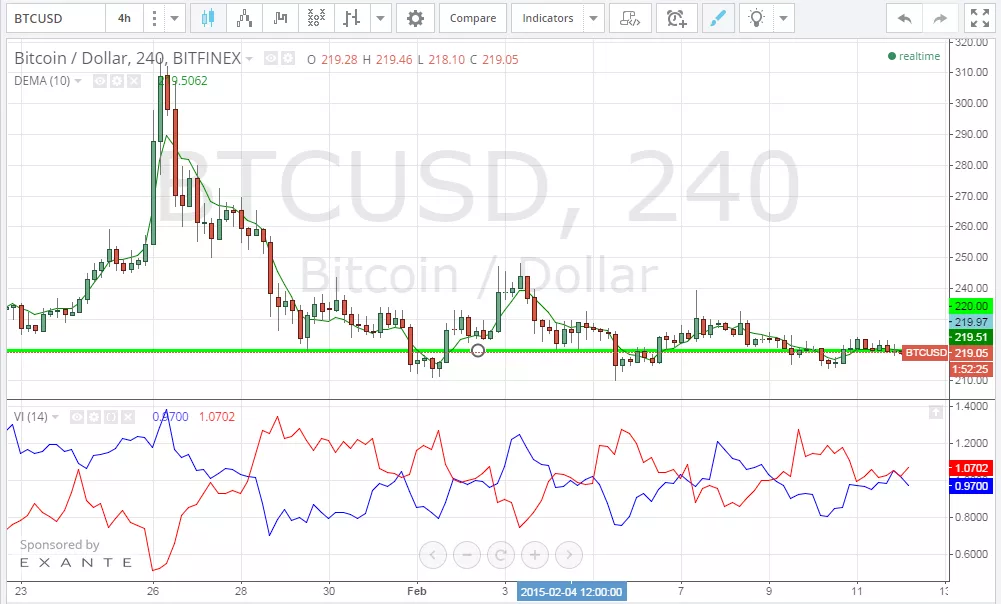This screenshot has height=604, width=1001.
Task: Click the undo arrow button
Action: point(906,18)
